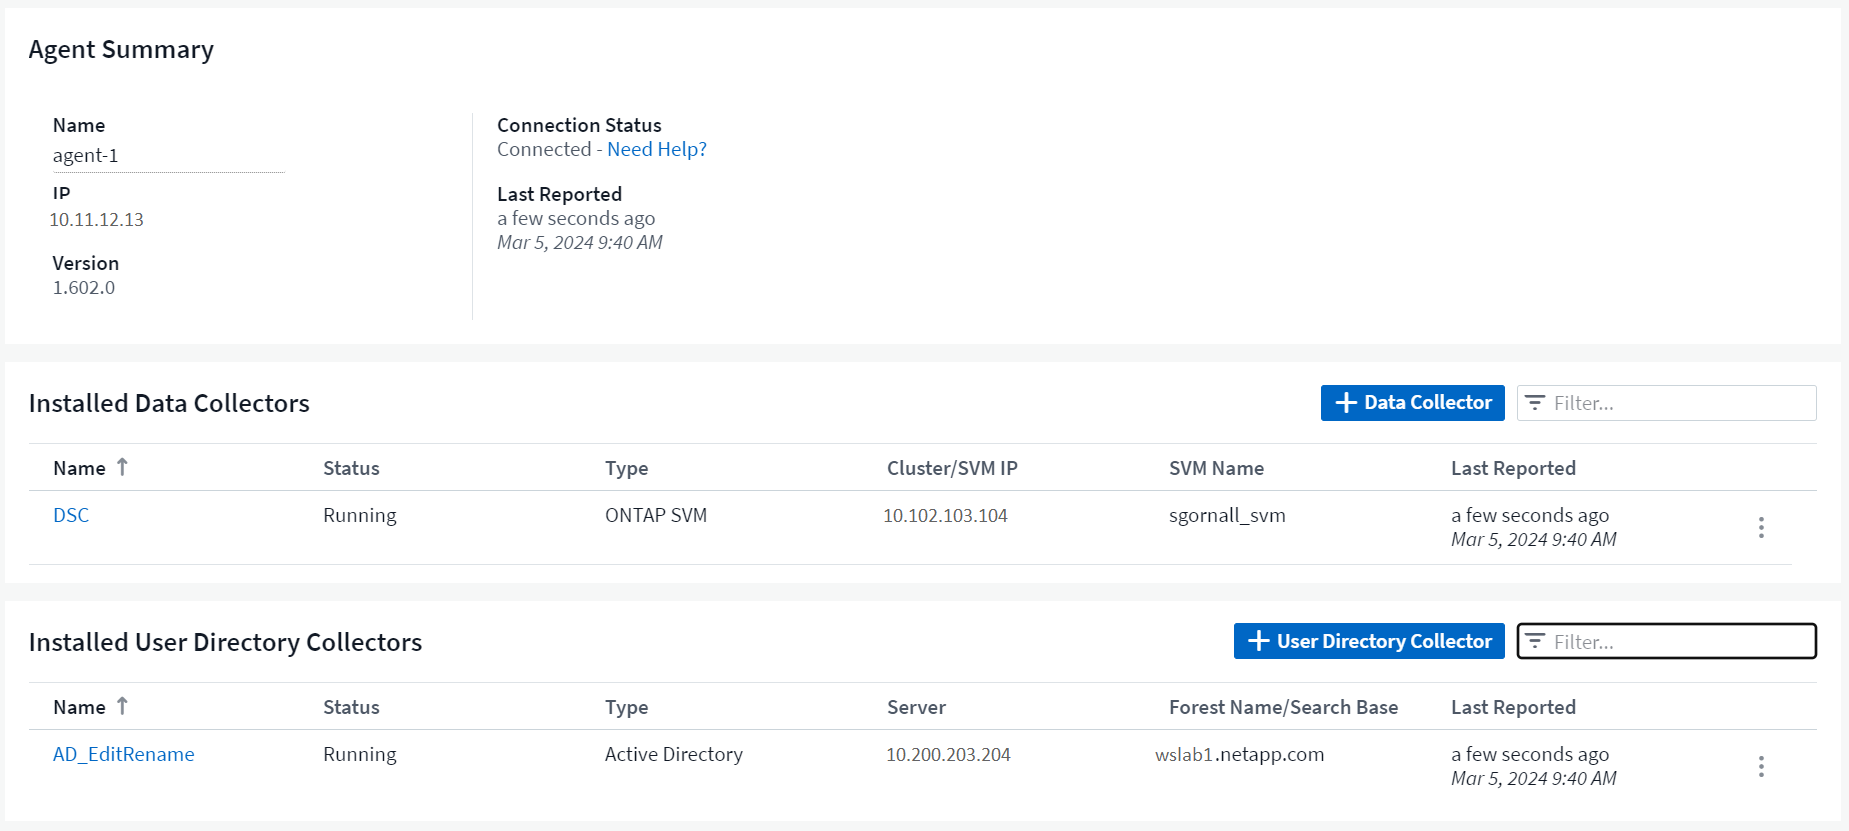
Task: Focus the User Directory Collectors Filter field
Action: (1680, 641)
